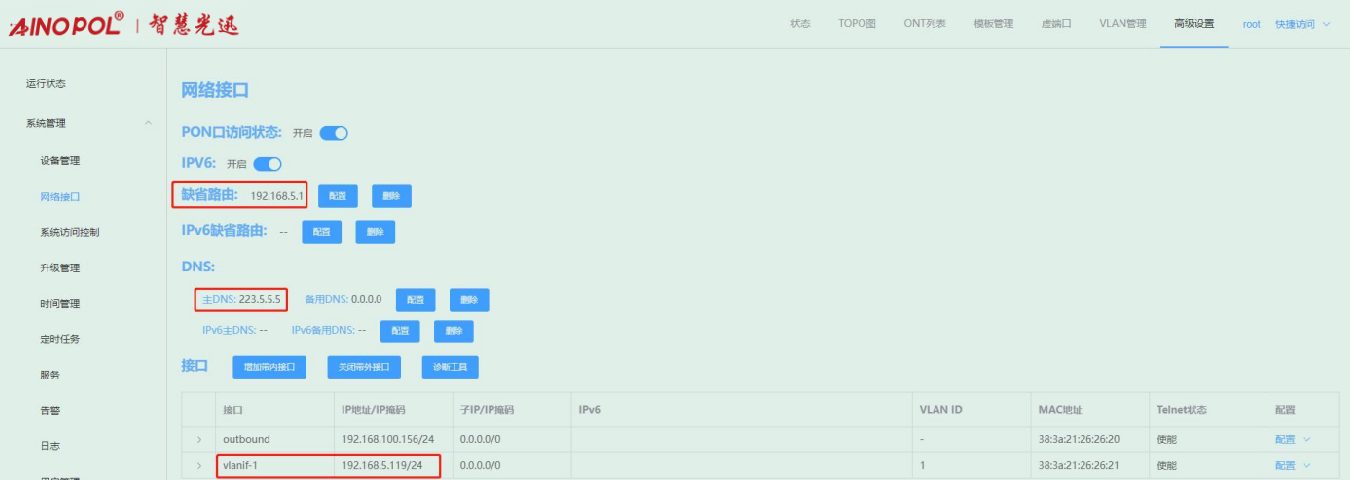Delete the default route 192.168.5.1

391,196
